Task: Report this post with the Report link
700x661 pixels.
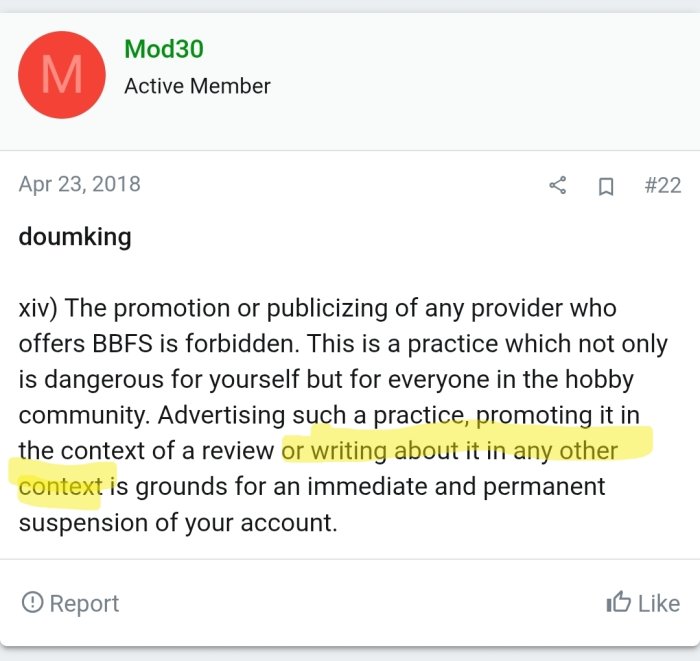Action: tap(84, 603)
